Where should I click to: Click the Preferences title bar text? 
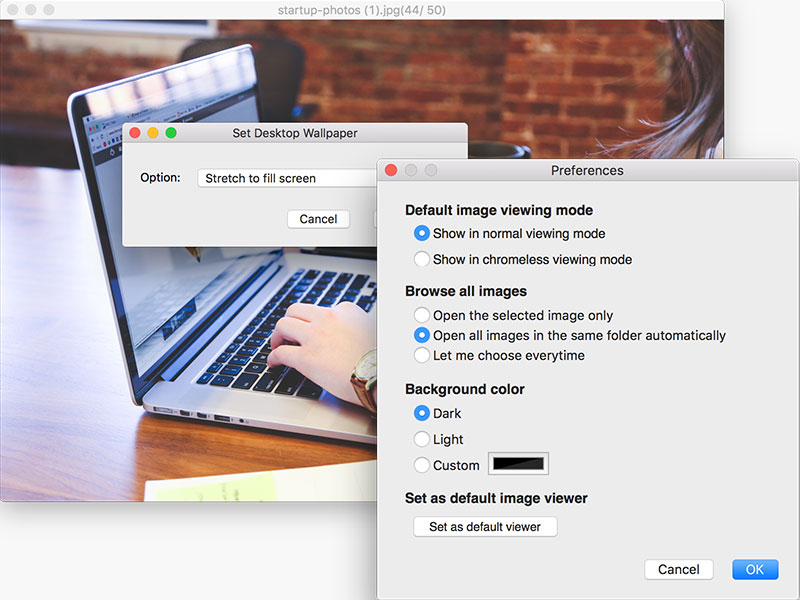point(587,170)
